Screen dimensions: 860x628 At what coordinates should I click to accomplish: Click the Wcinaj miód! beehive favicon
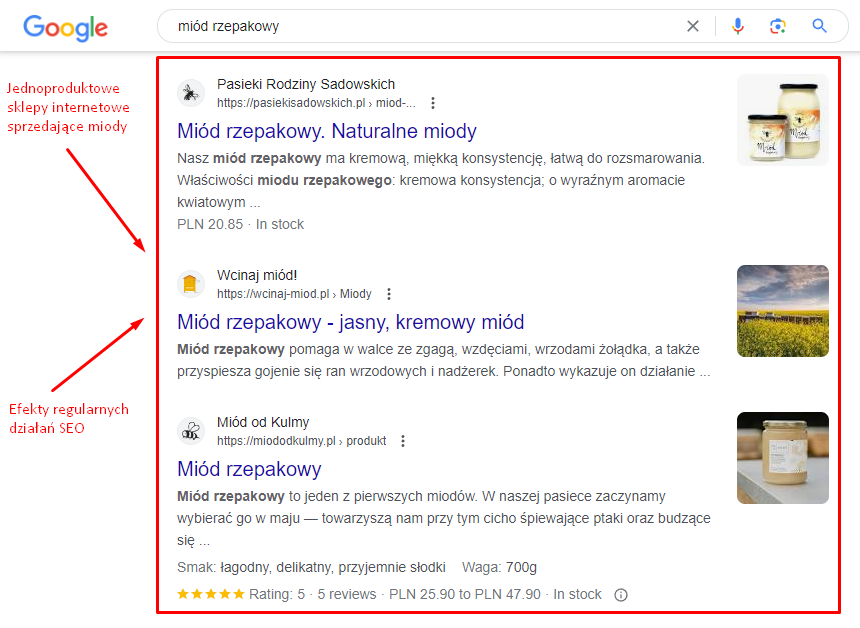[x=190, y=284]
